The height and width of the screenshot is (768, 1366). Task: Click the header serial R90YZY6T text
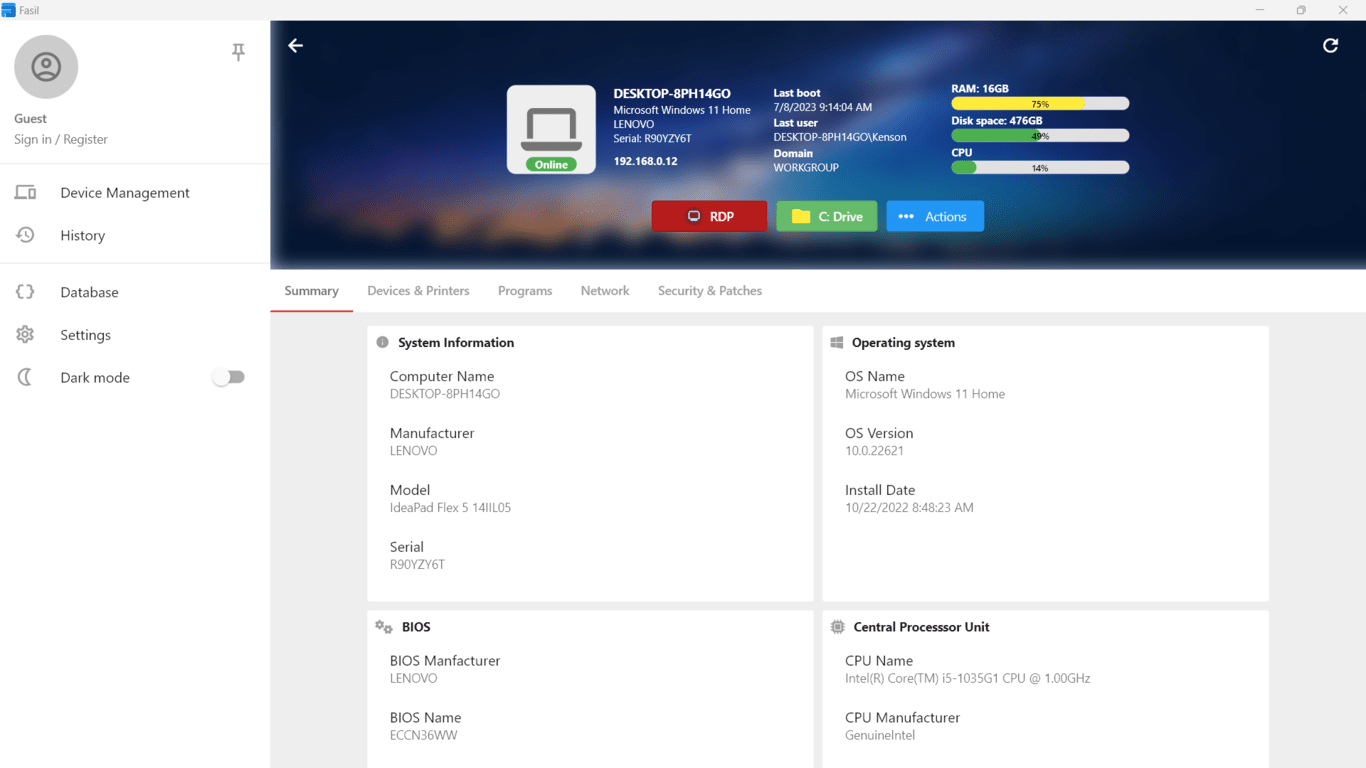coord(652,139)
